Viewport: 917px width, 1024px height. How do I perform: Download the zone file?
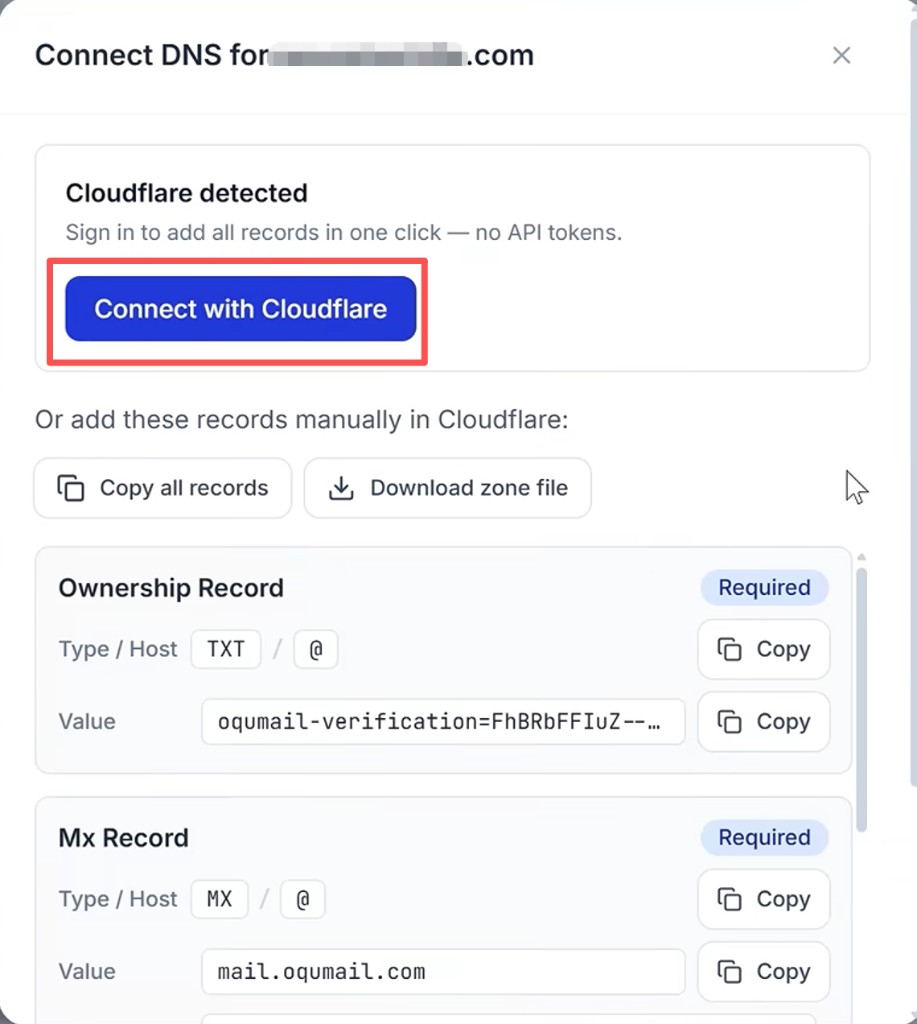447,488
